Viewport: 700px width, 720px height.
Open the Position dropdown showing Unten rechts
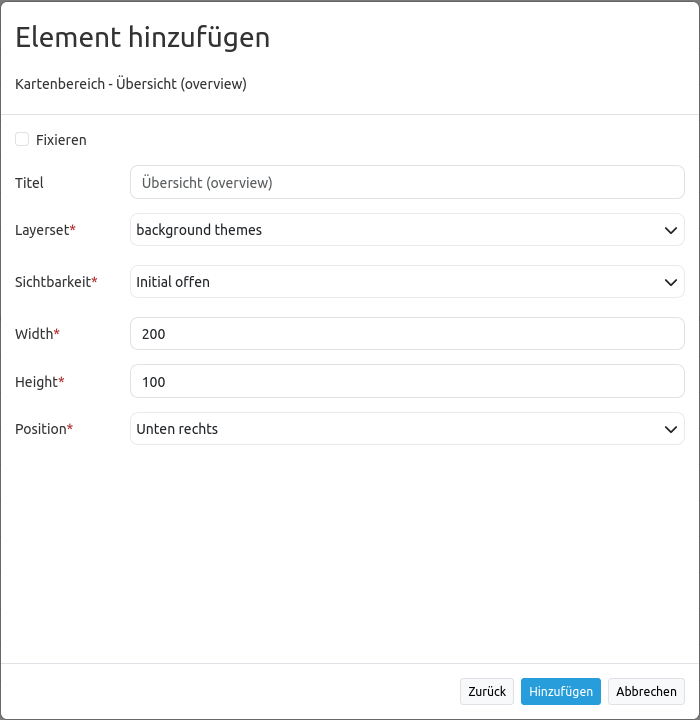click(x=400, y=429)
